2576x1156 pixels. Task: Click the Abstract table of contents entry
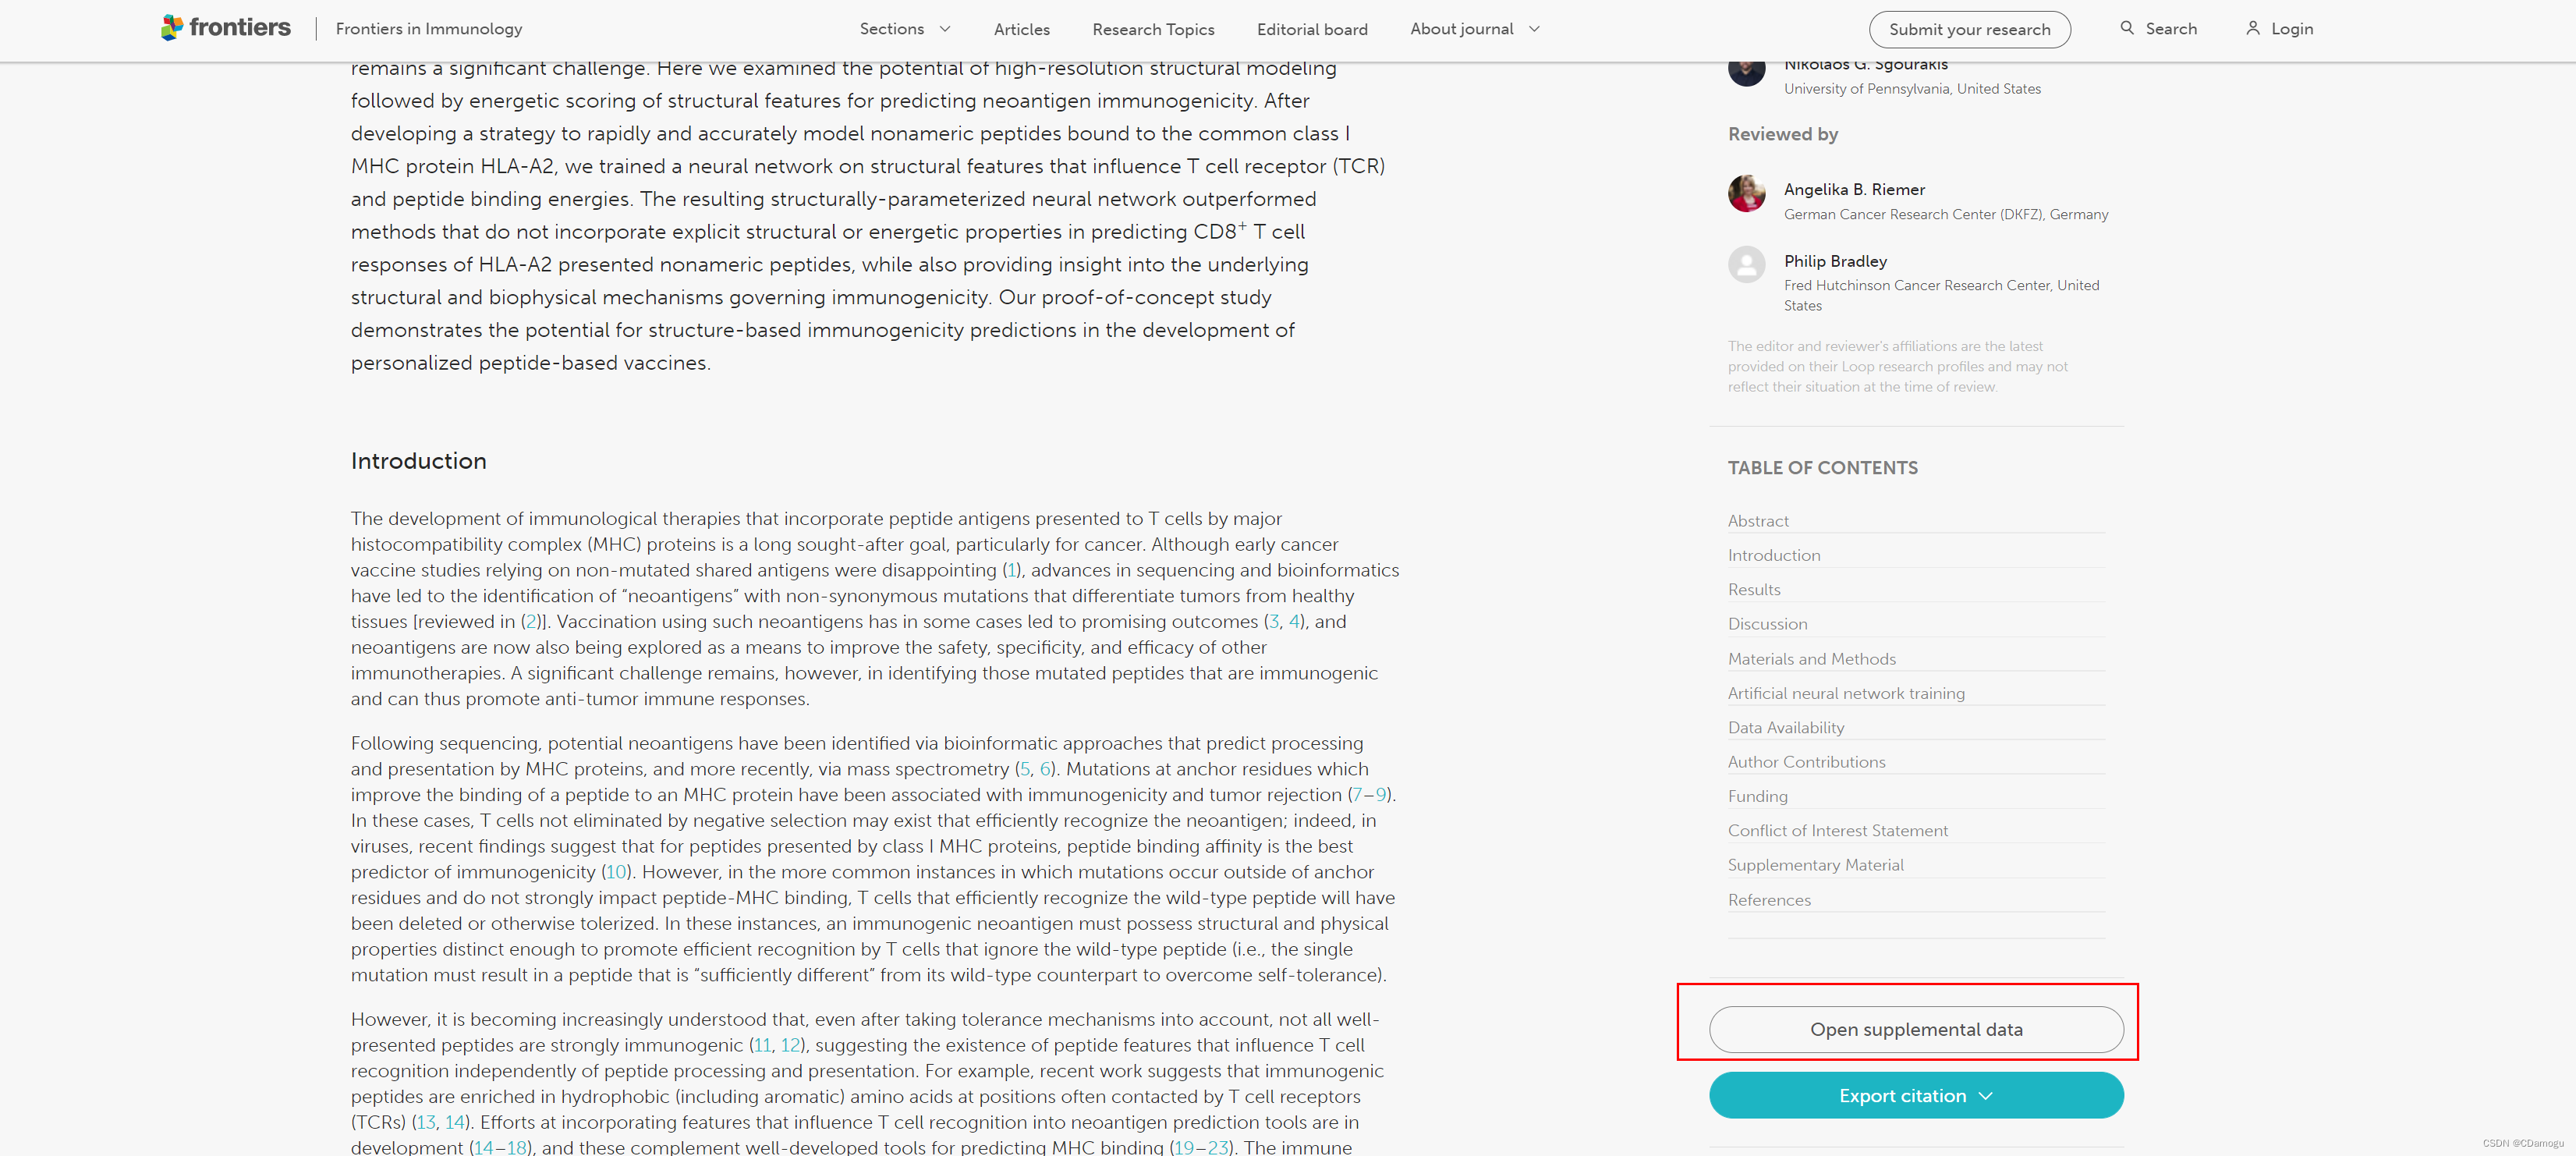1759,520
